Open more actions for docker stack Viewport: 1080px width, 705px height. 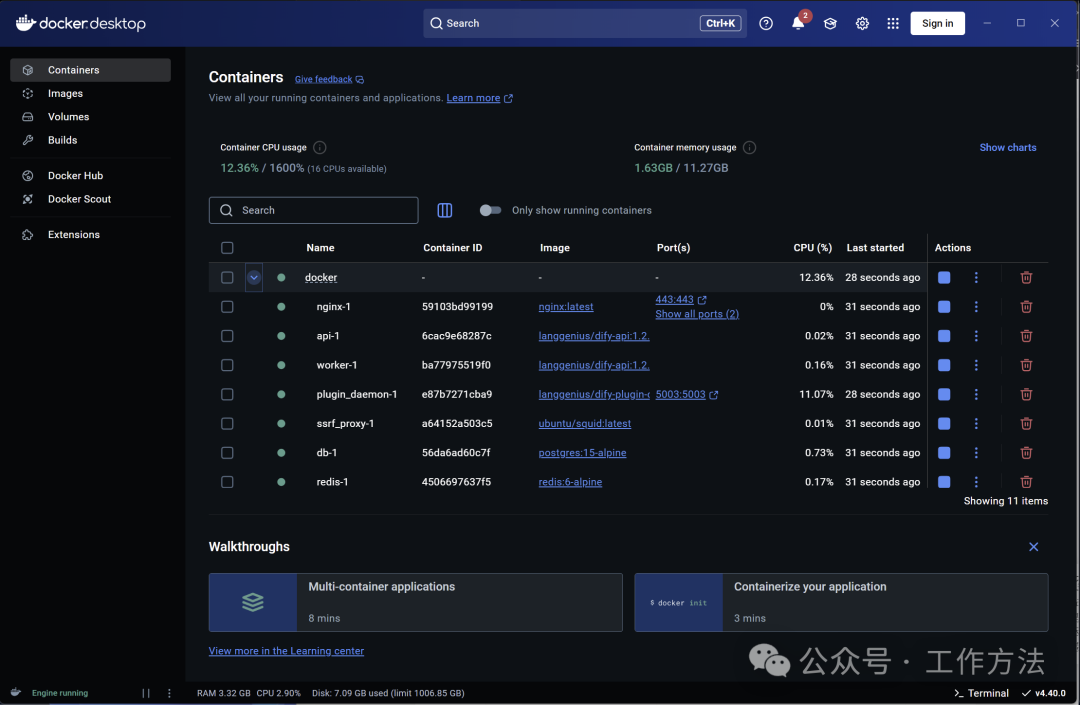975,277
